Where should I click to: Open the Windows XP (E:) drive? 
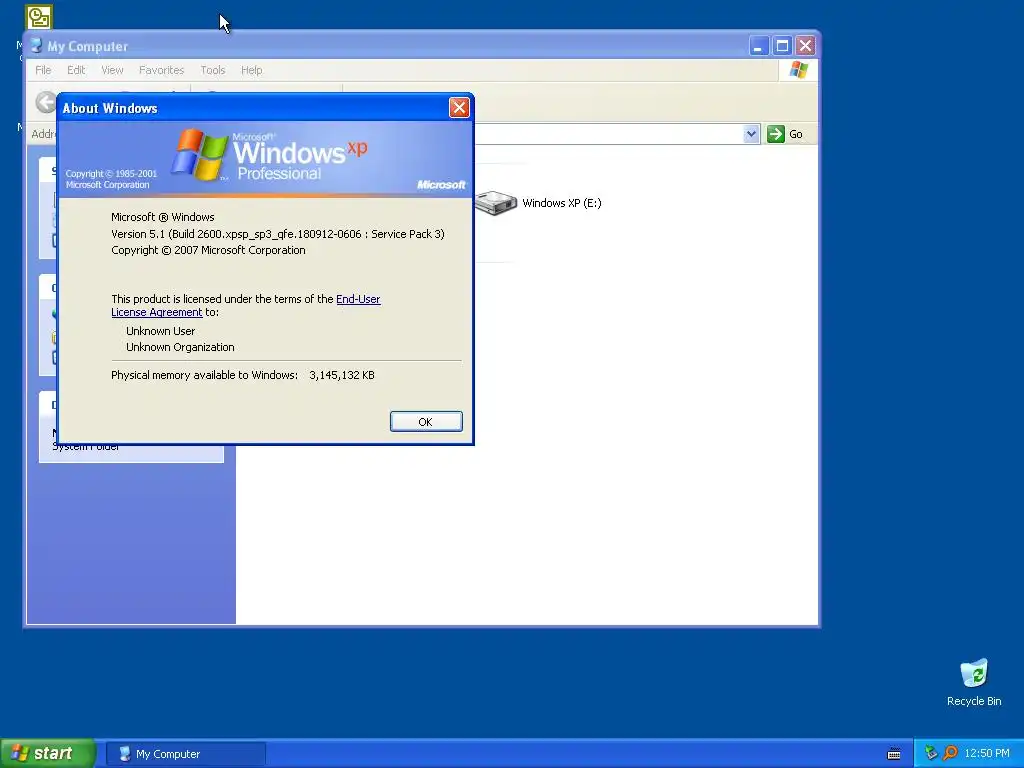(539, 202)
